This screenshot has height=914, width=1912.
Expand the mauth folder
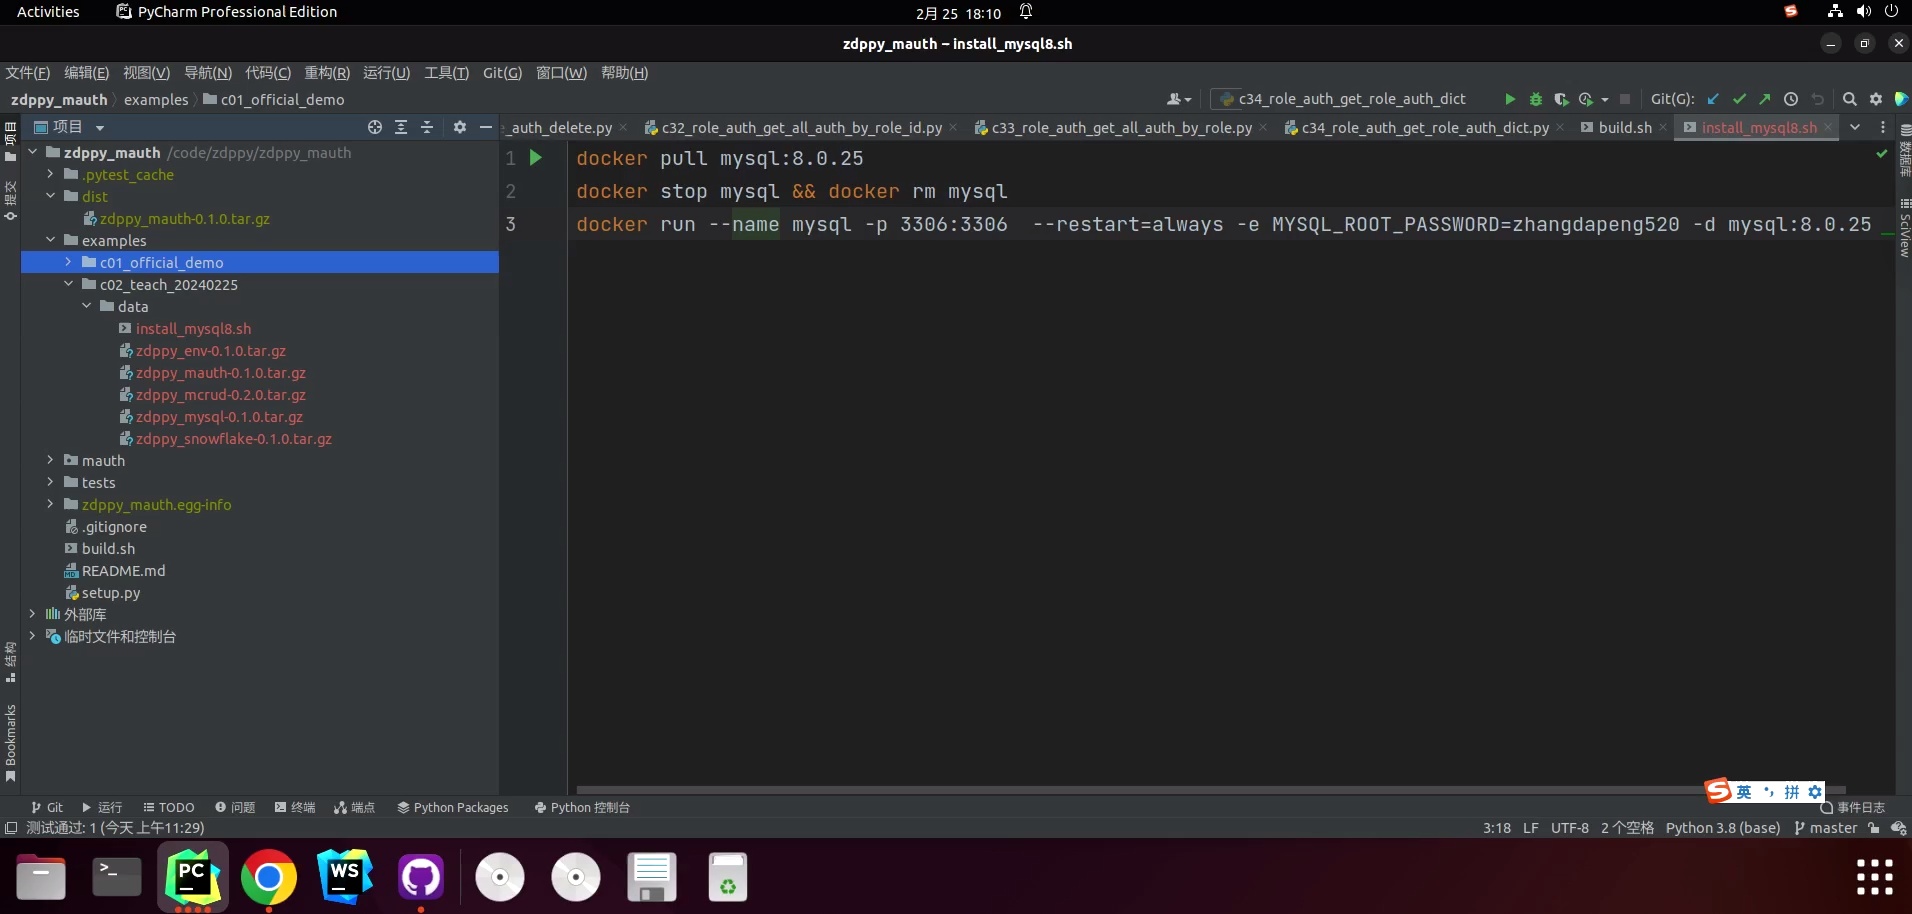(x=50, y=460)
